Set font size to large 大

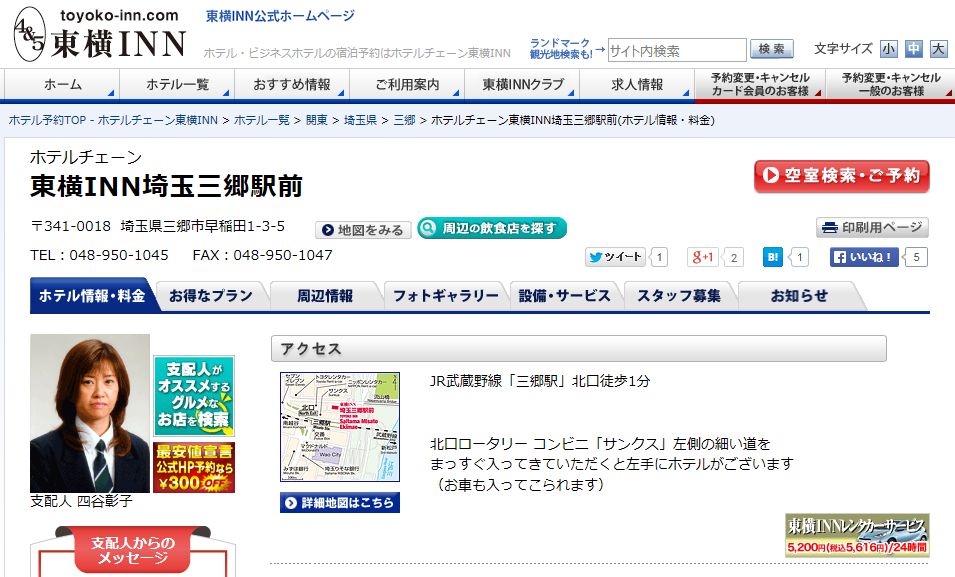(x=939, y=49)
